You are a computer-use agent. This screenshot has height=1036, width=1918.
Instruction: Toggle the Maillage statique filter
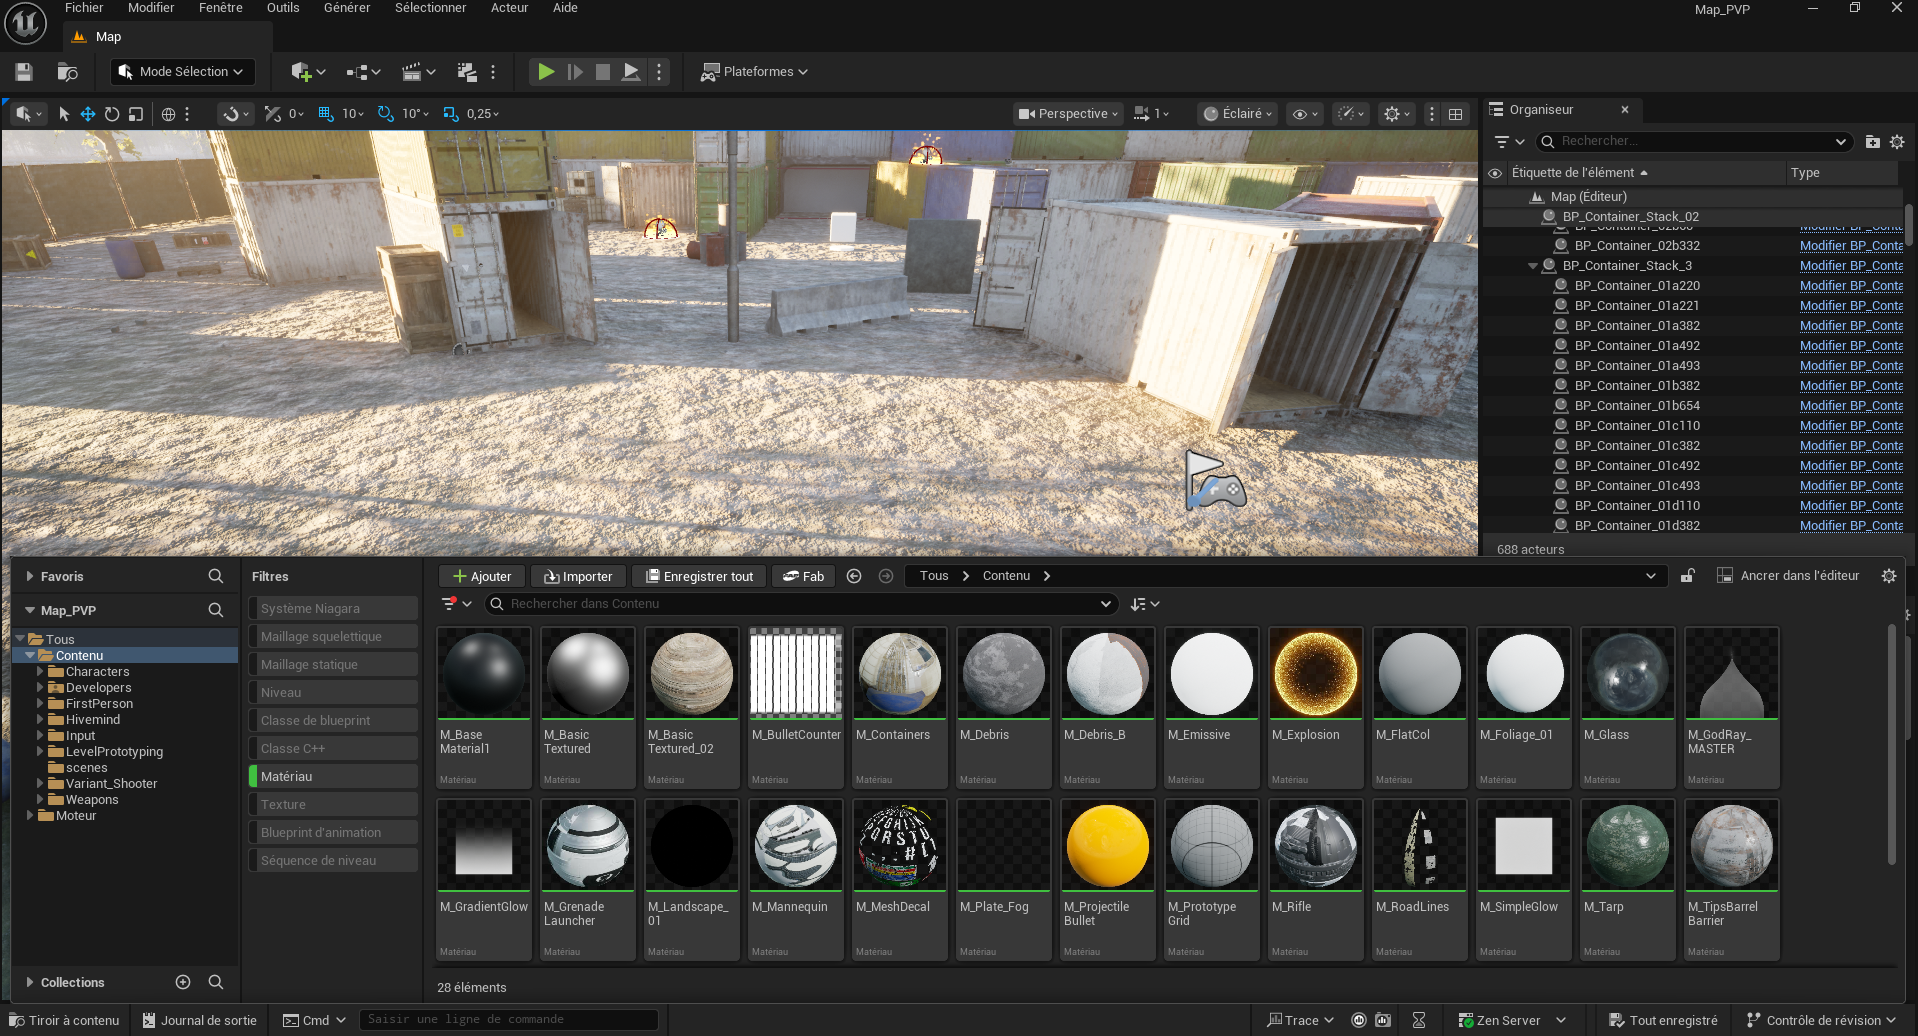click(332, 664)
